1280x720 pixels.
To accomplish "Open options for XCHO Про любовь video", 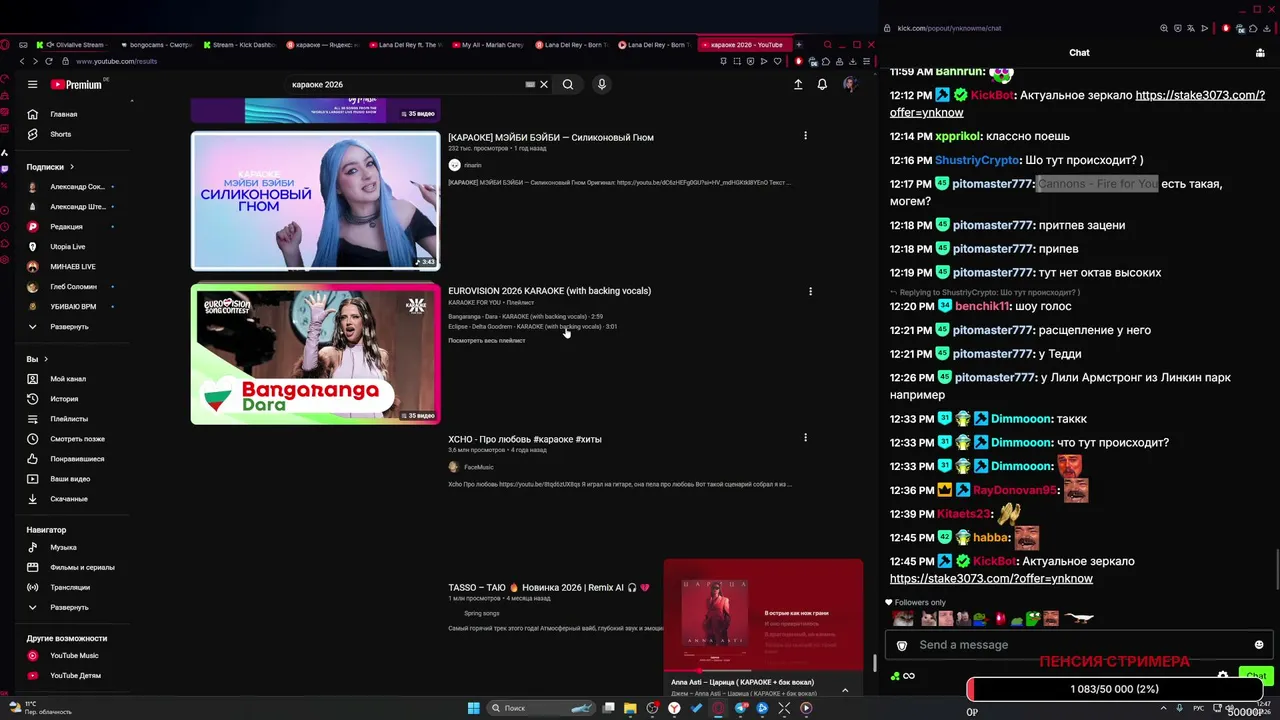I will pos(805,437).
